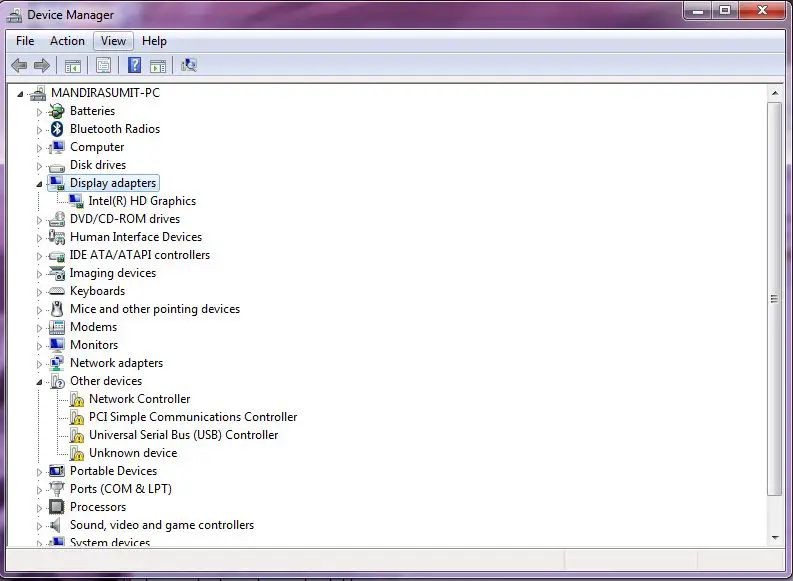Image resolution: width=793 pixels, height=581 pixels.
Task: Click the Properties toolbar icon
Action: tap(103, 65)
